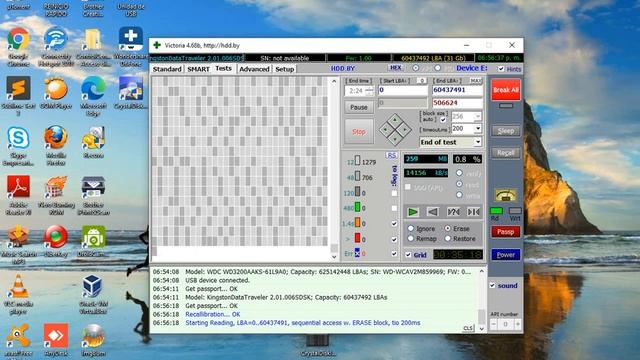Open ImgBurn desktop shortcut
Screen dimensions: 640x360
[x=93, y=340]
